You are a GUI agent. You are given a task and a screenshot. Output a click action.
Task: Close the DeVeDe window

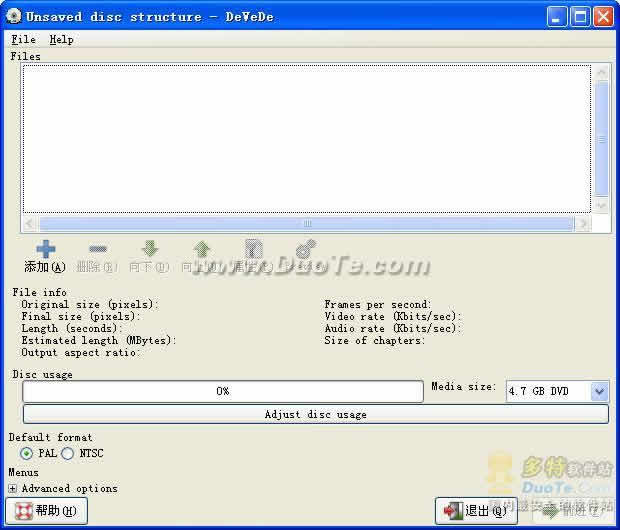[603, 17]
